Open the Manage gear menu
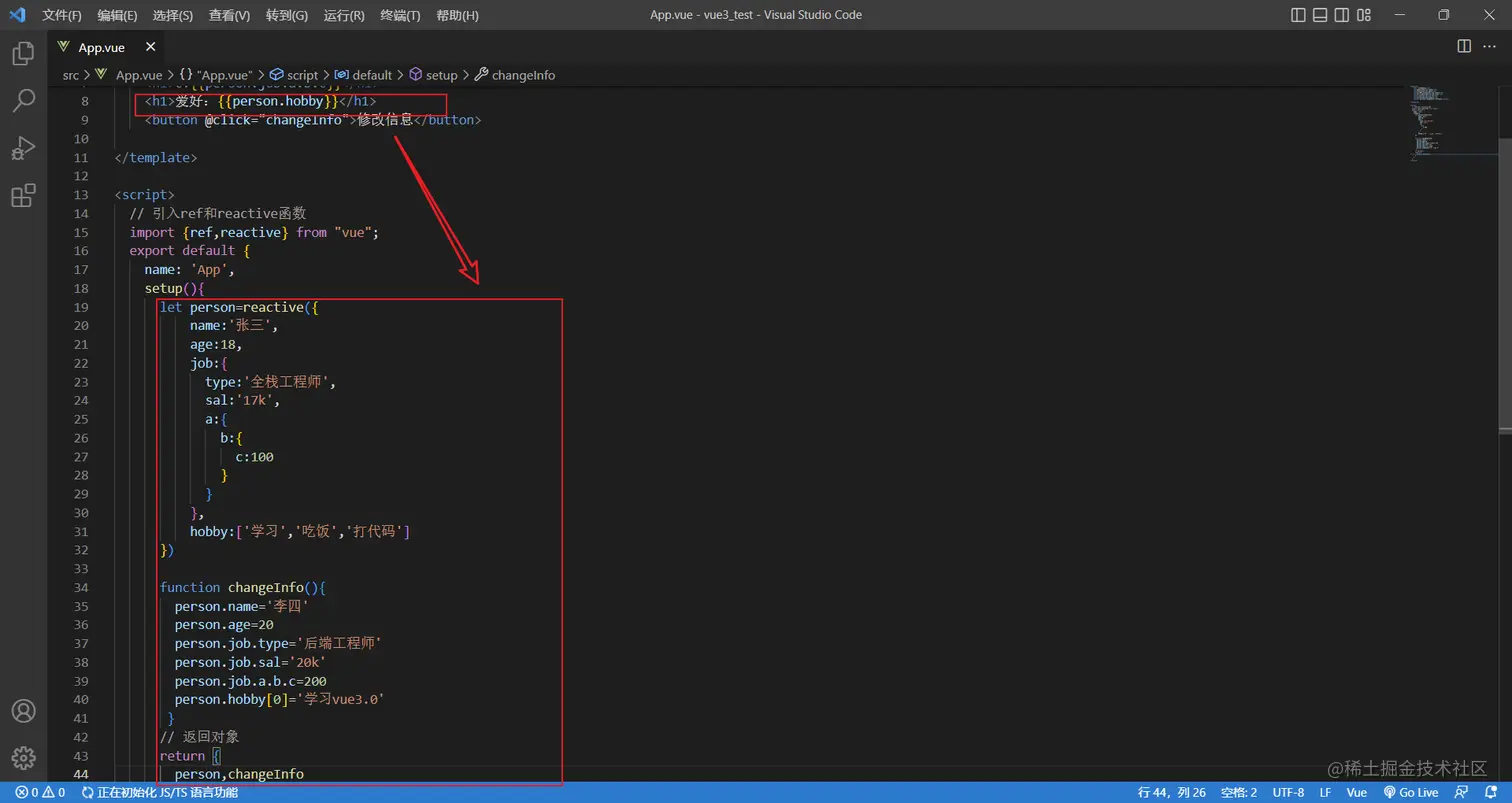1512x803 pixels. point(23,757)
